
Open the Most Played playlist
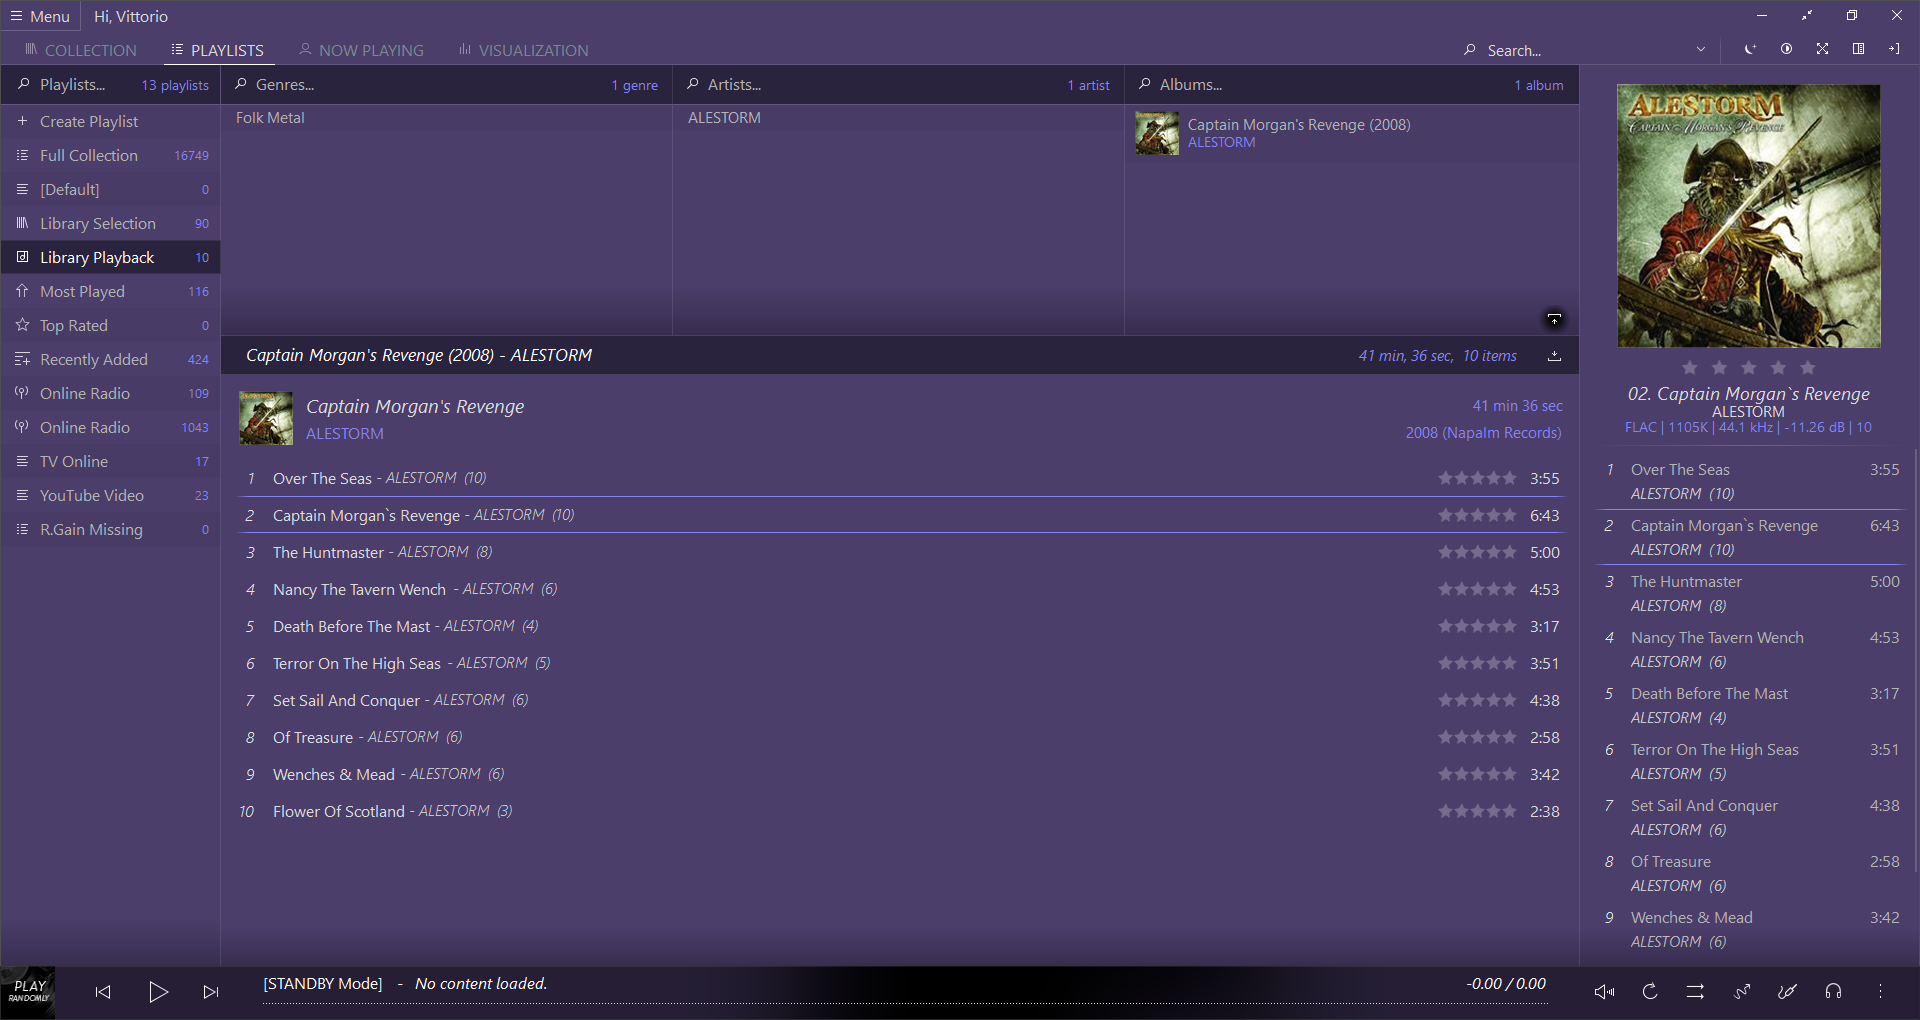pyautogui.click(x=110, y=291)
